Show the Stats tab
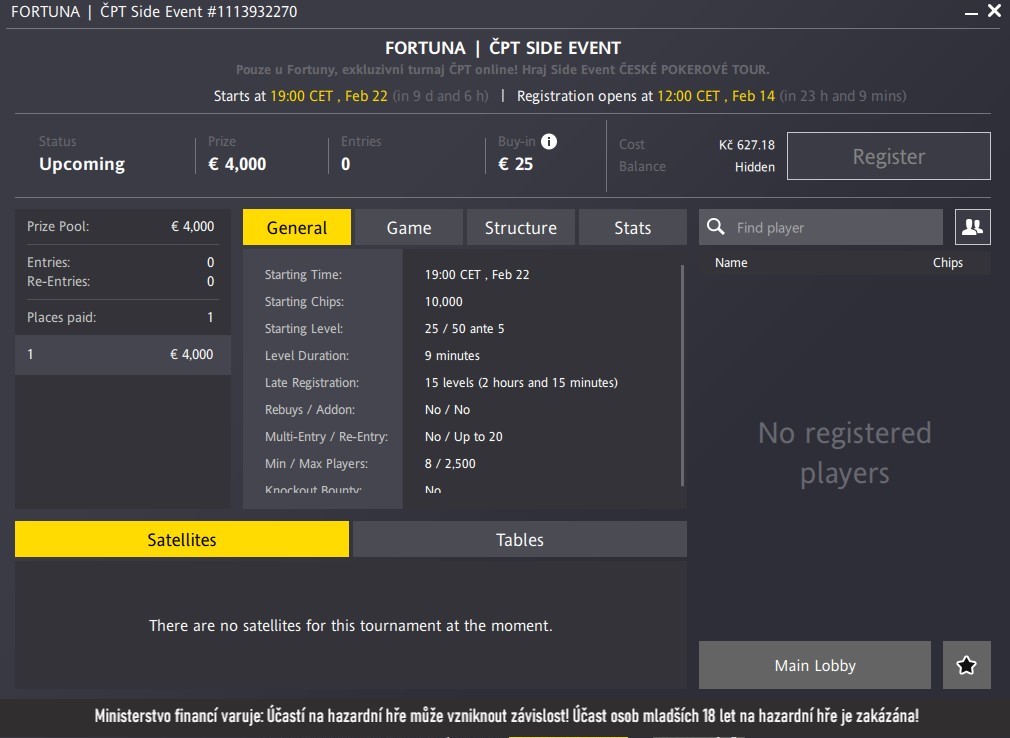The height and width of the screenshot is (738, 1010). pyautogui.click(x=633, y=227)
